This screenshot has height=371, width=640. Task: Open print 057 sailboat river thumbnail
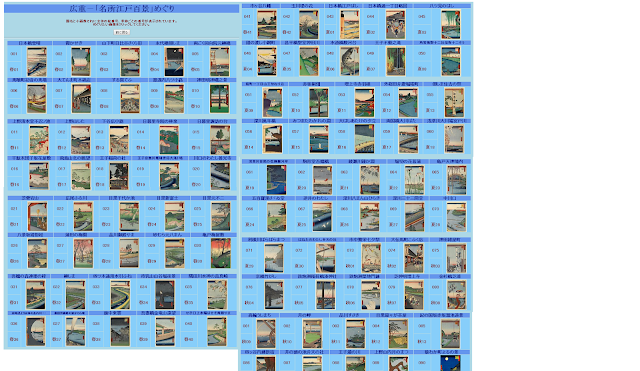[319, 140]
